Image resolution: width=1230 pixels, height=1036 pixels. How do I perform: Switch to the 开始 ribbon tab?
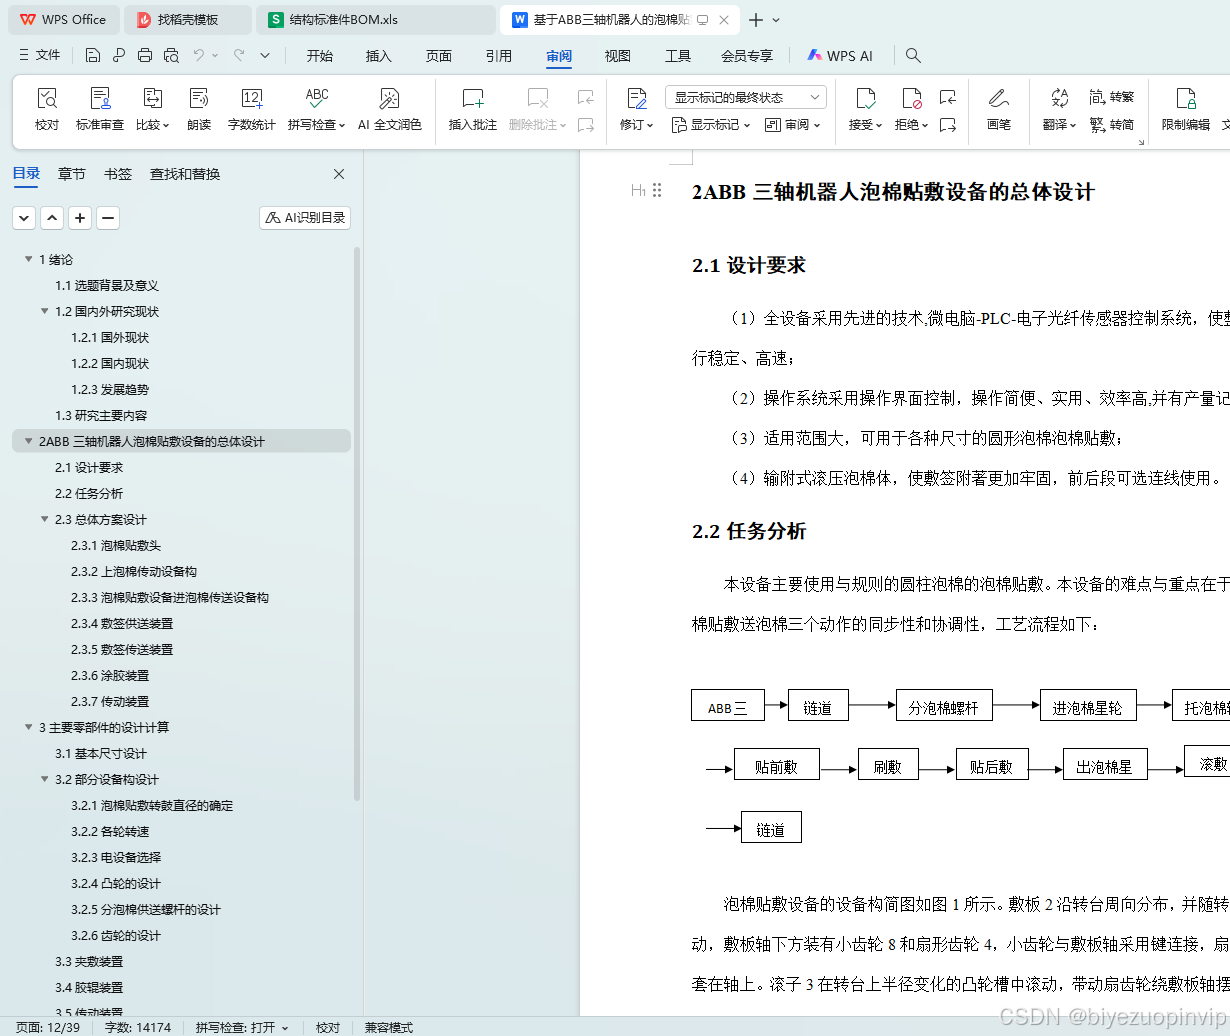coord(320,56)
